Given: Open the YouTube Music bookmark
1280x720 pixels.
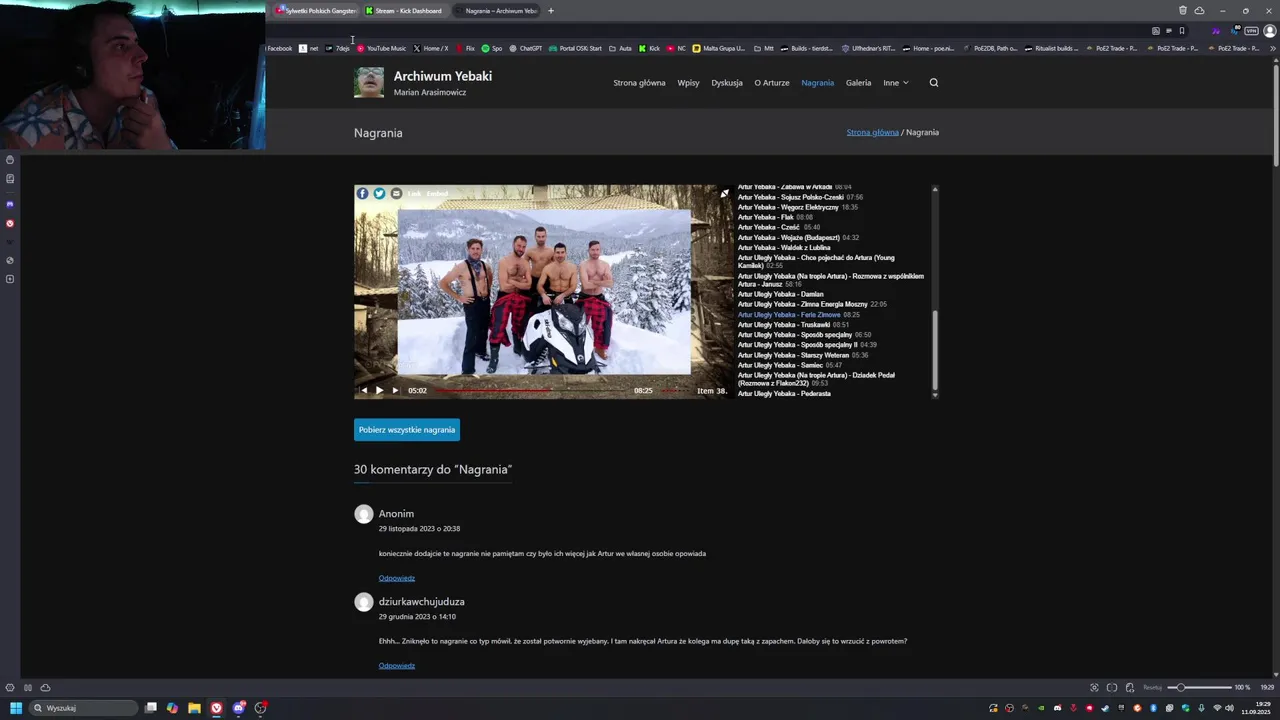Looking at the screenshot, I should tap(381, 48).
